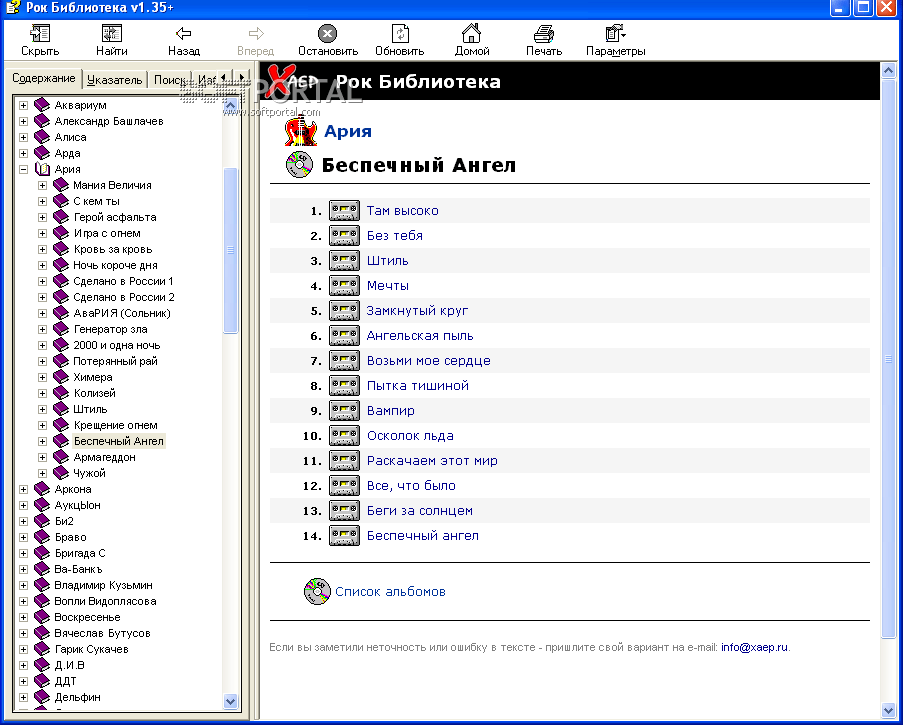903x725 pixels.
Task: Go back with the Назад arrow
Action: (x=184, y=33)
